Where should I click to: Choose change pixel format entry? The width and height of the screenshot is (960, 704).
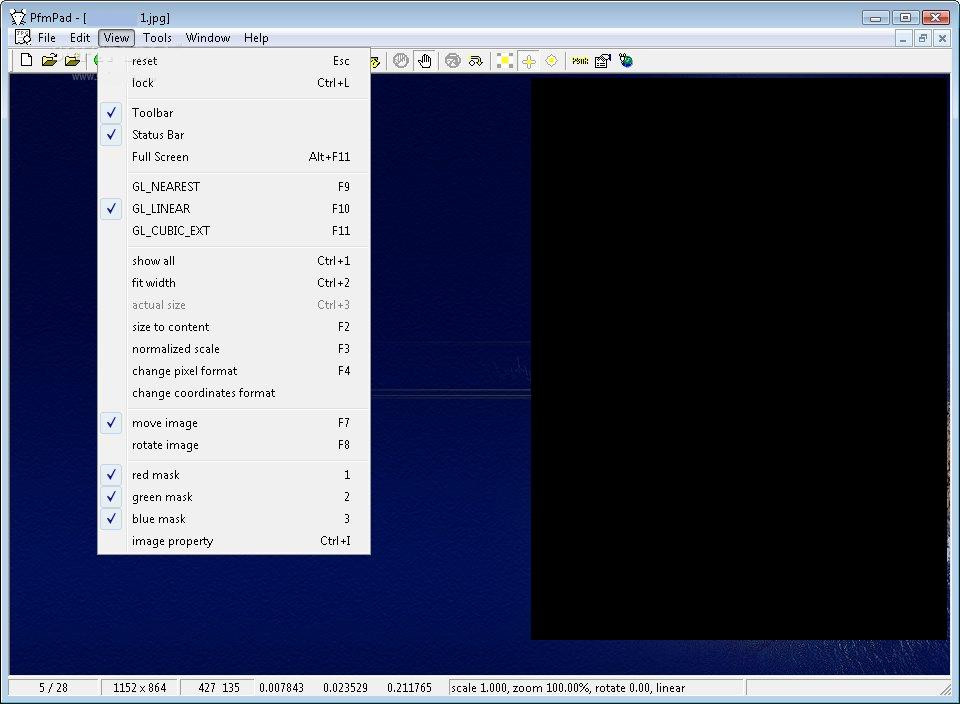coord(234,371)
